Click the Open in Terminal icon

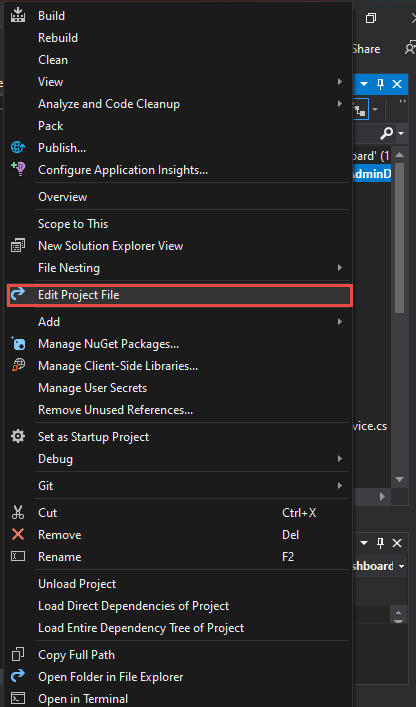pos(18,698)
